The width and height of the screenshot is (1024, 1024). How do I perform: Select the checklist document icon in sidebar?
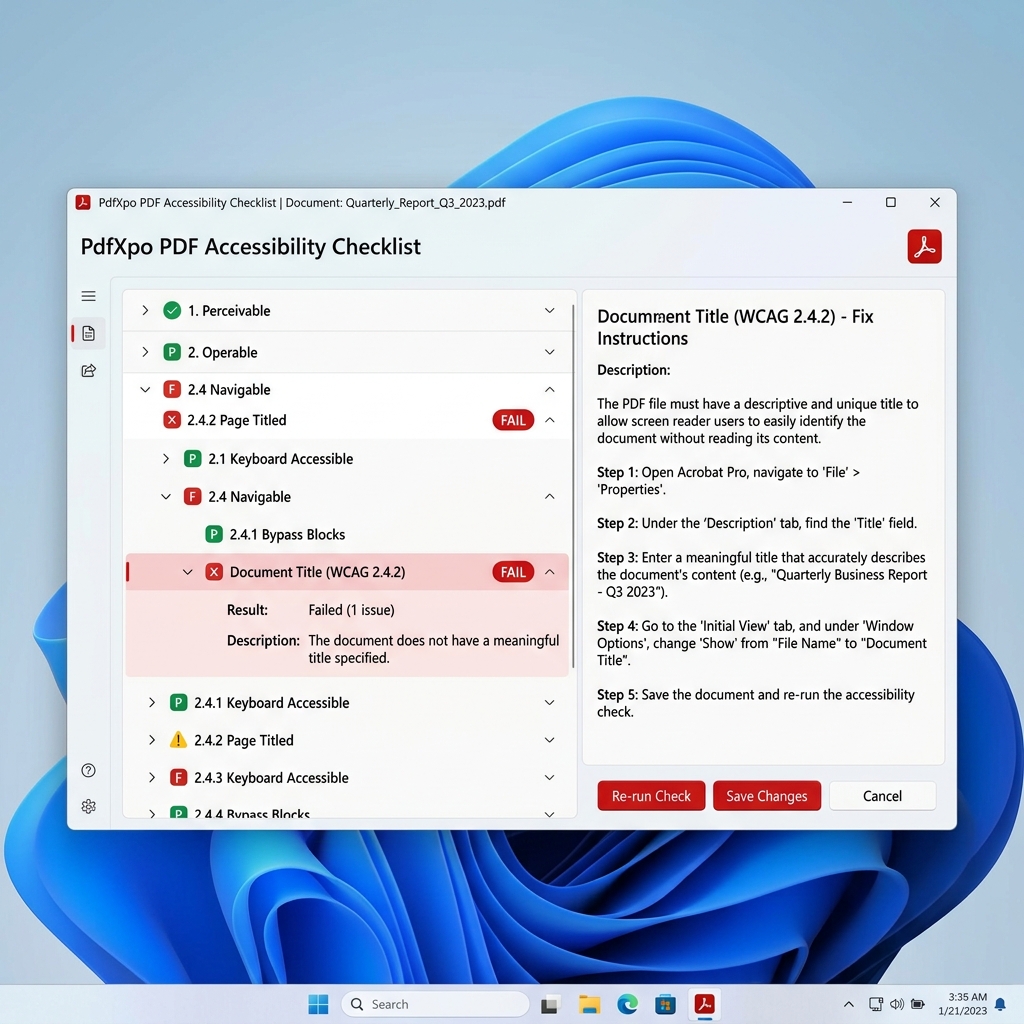(x=88, y=333)
